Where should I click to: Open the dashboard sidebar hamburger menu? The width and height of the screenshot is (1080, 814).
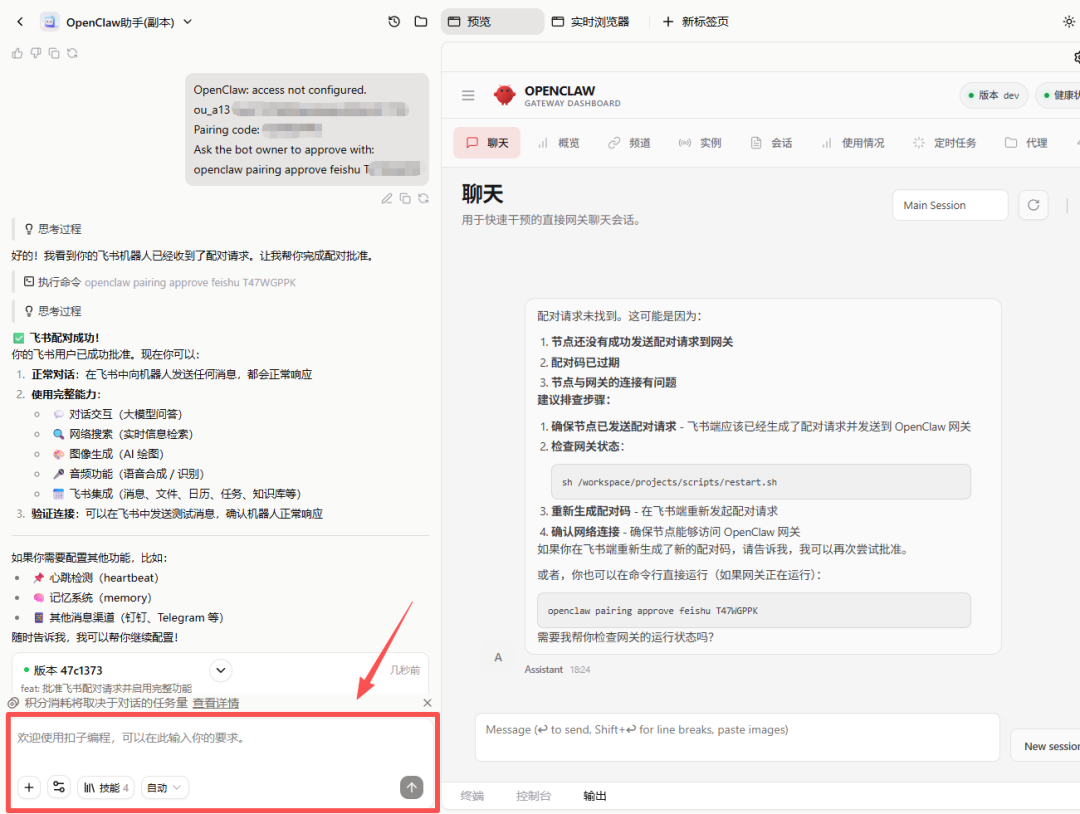tap(468, 95)
